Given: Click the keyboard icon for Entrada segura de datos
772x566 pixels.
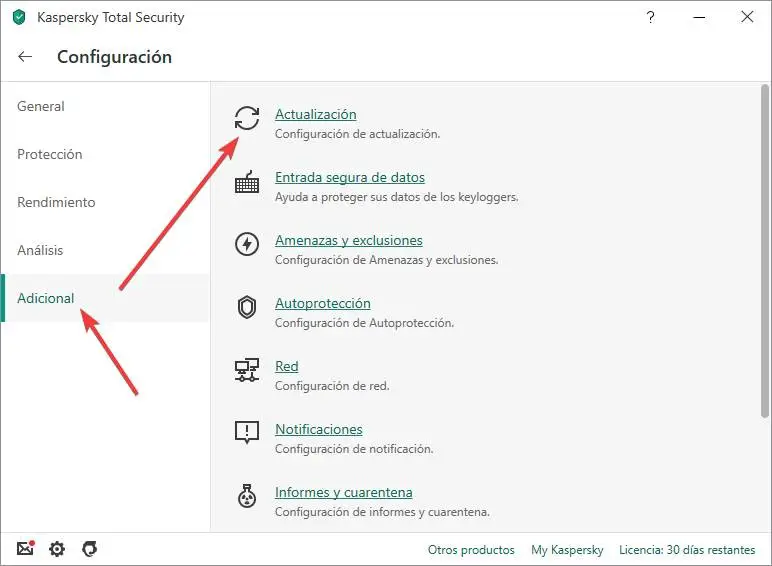Looking at the screenshot, I should click(x=247, y=182).
